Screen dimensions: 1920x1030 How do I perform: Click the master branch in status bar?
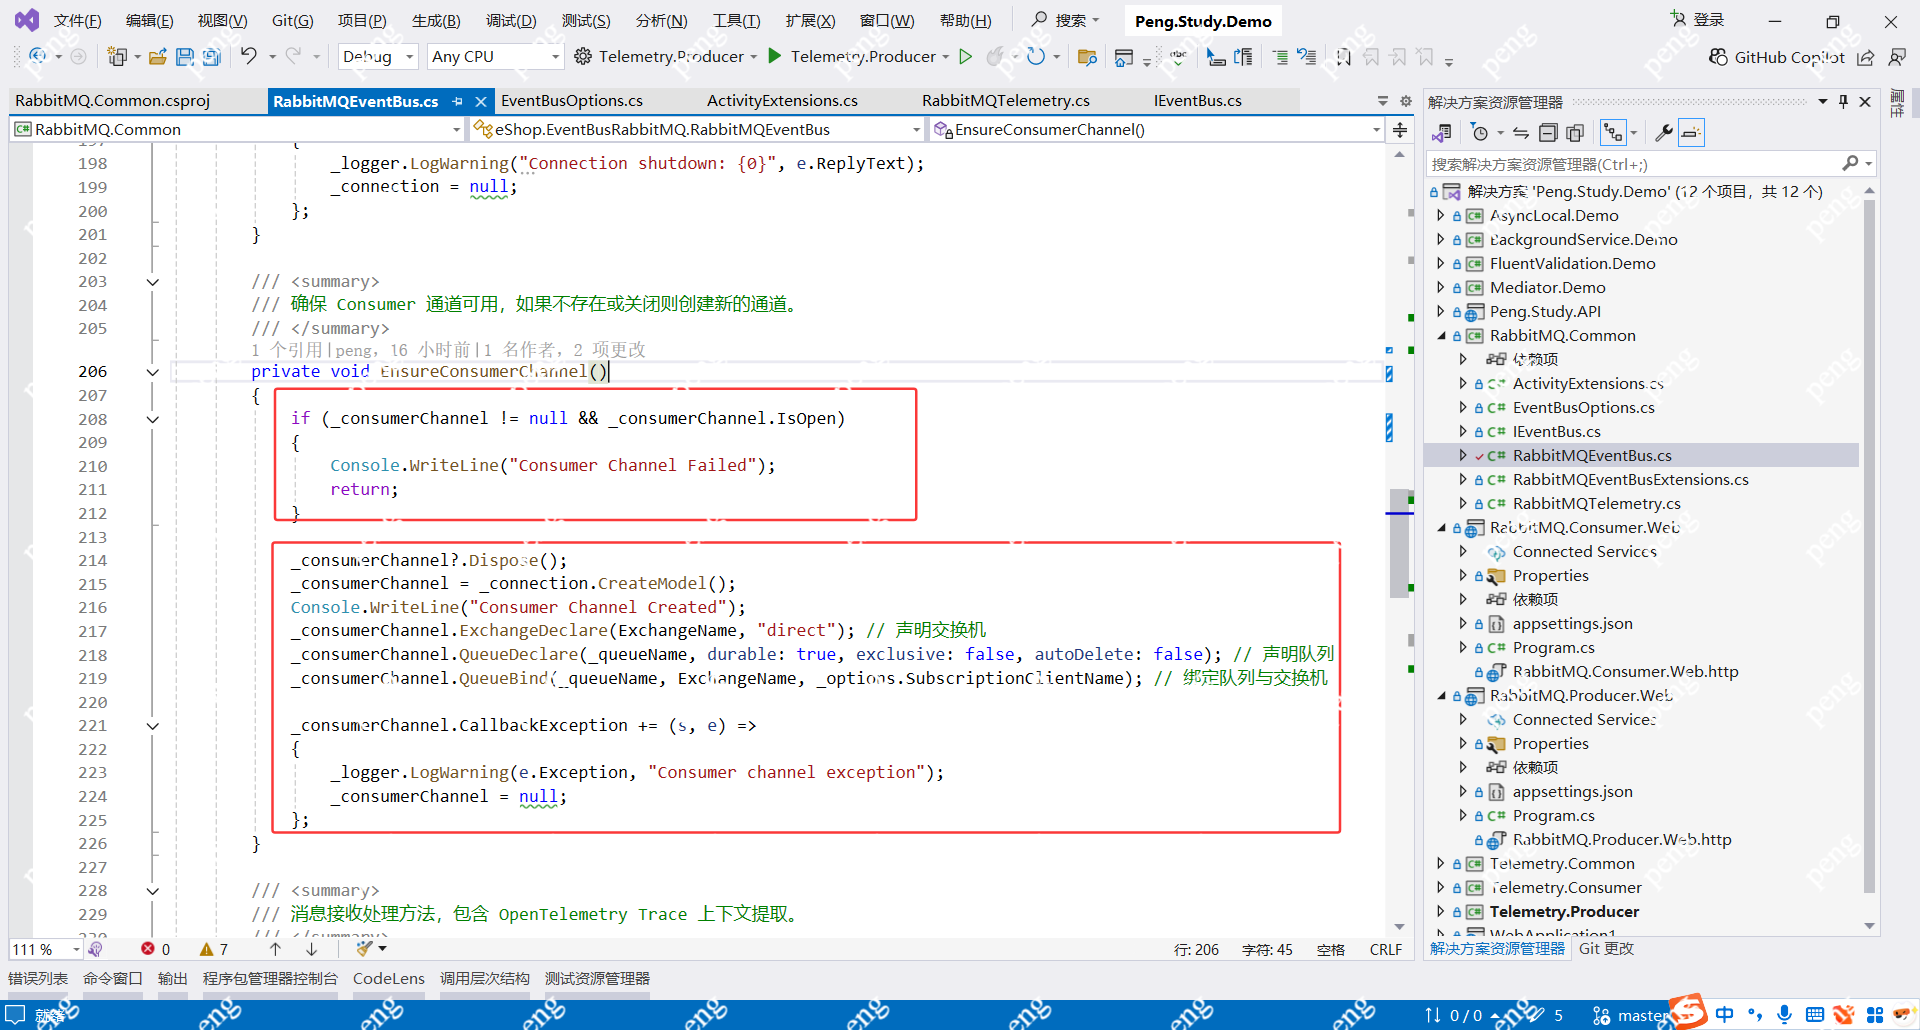[1631, 1016]
